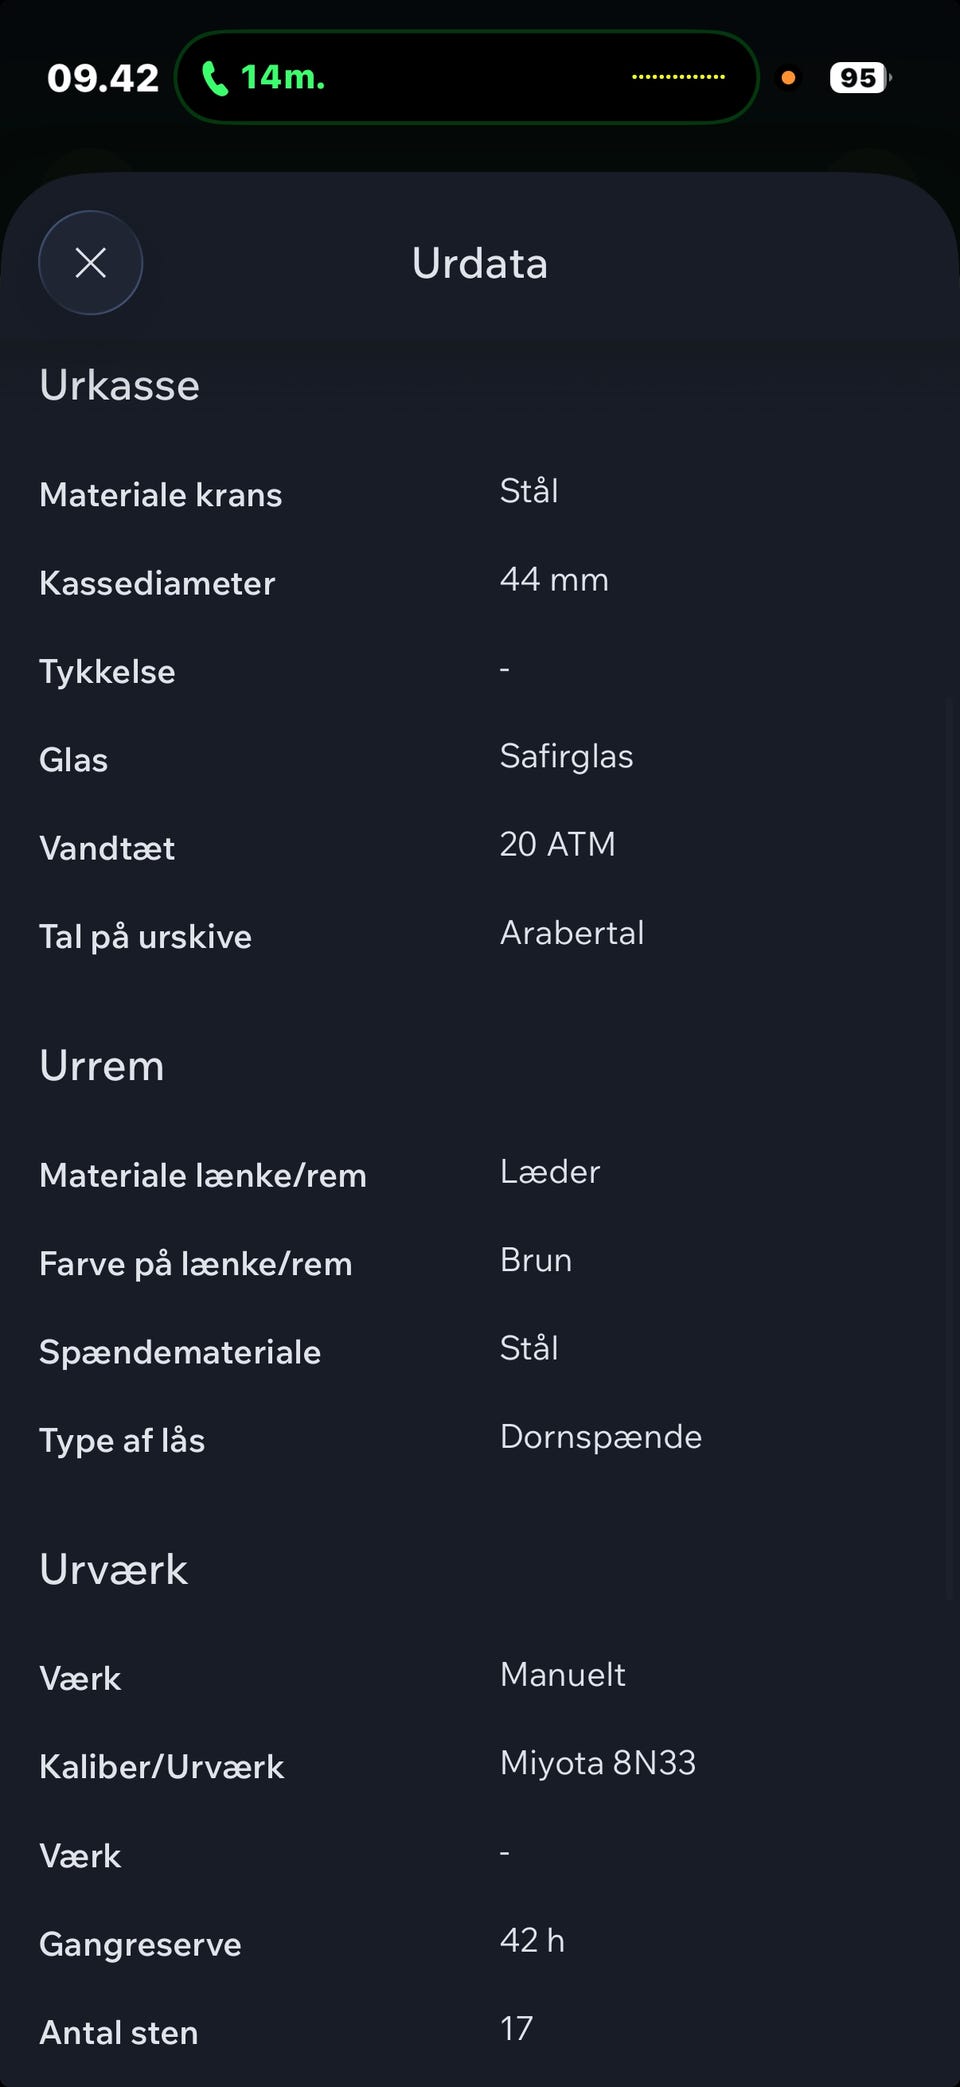This screenshot has height=2087, width=960.
Task: Select the Urkasse section header
Action: 120,386
